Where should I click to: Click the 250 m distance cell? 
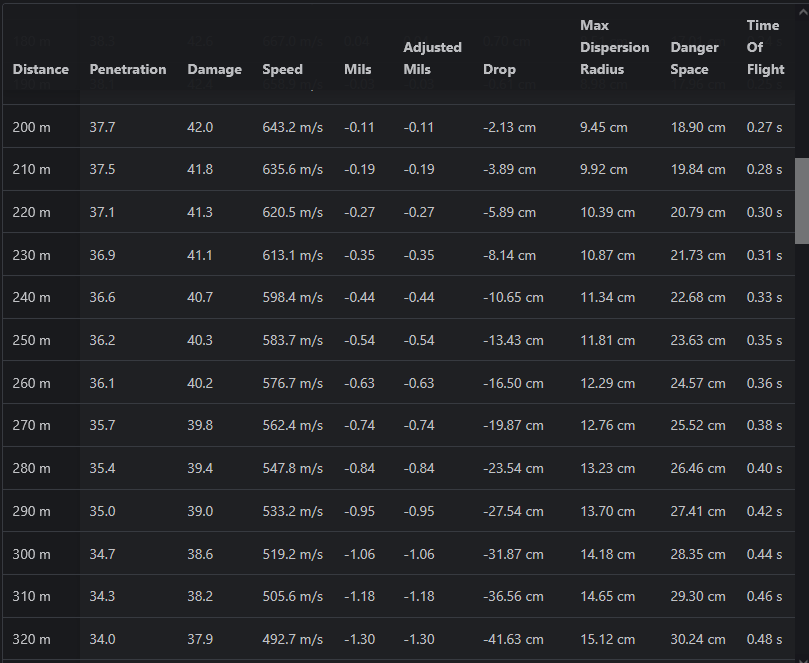coord(31,340)
